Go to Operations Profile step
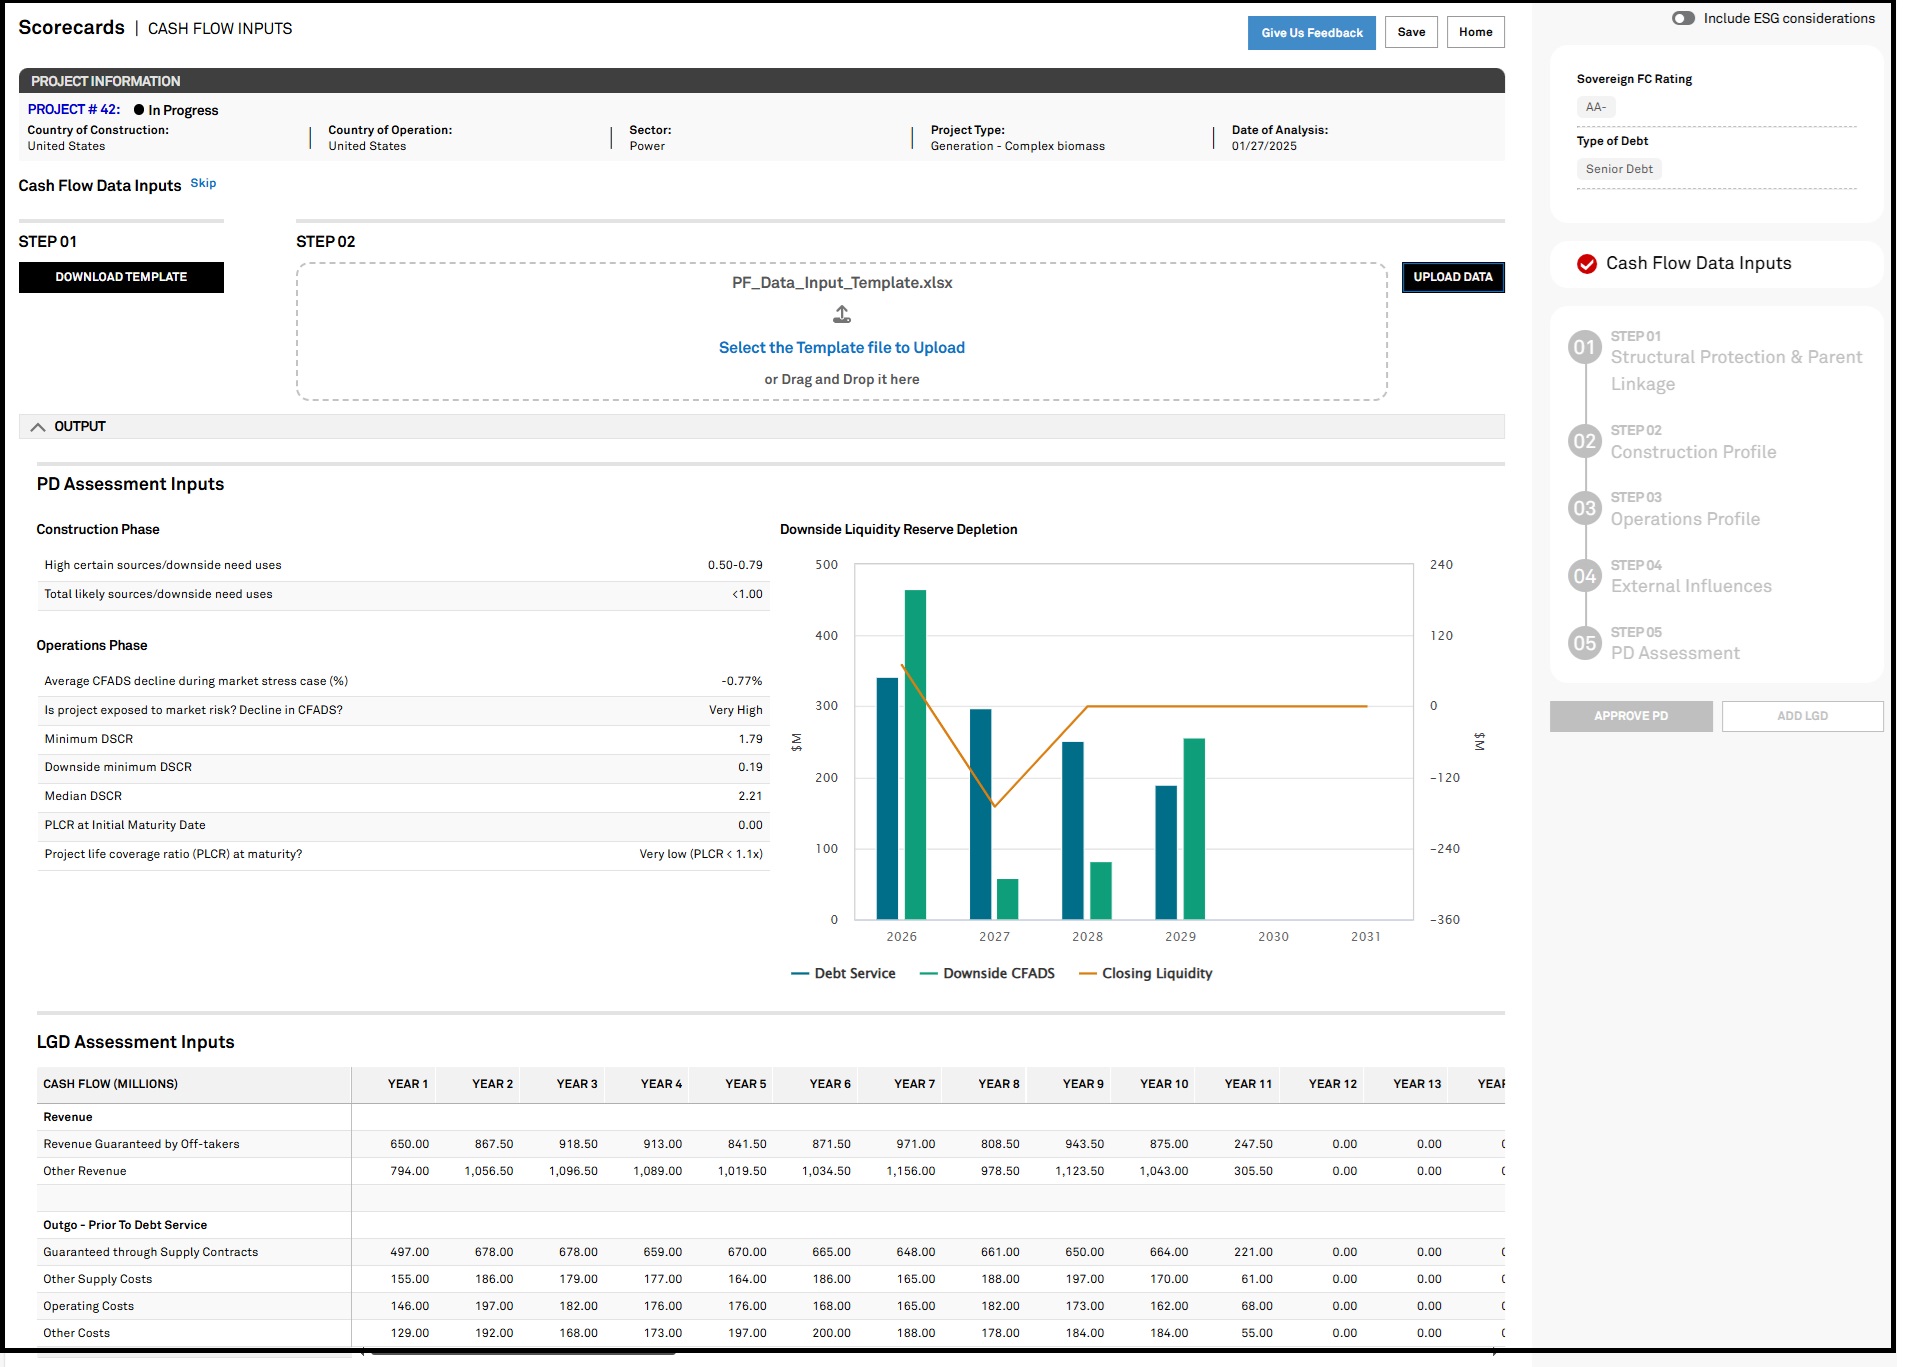Screen dimensions: 1914x1367 tap(1684, 519)
